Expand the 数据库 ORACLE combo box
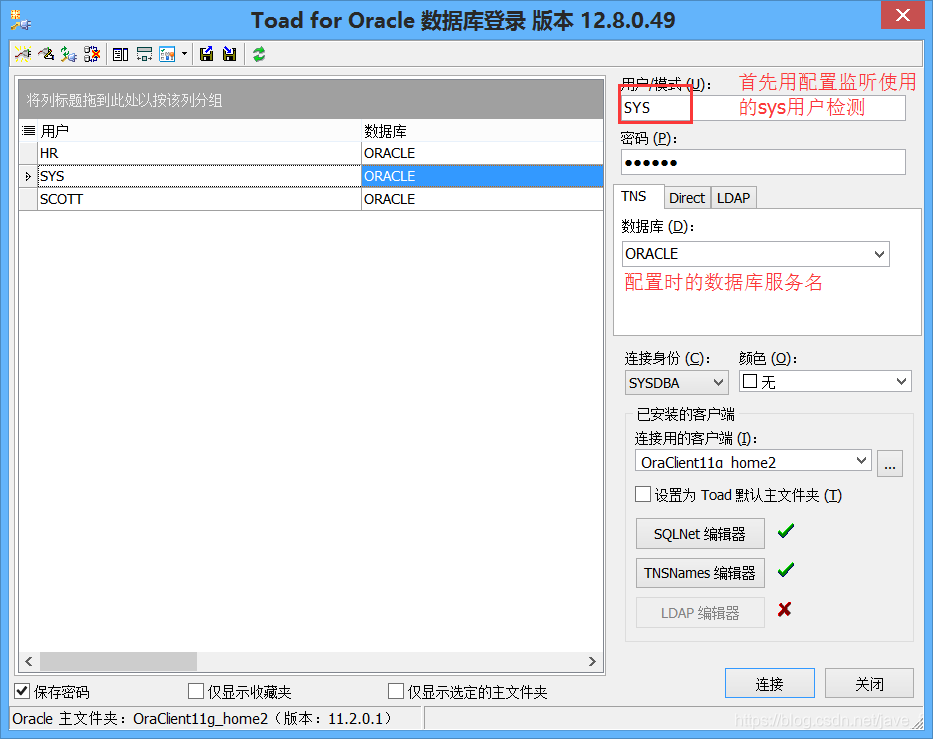Viewport: 933px width, 739px height. (x=879, y=254)
